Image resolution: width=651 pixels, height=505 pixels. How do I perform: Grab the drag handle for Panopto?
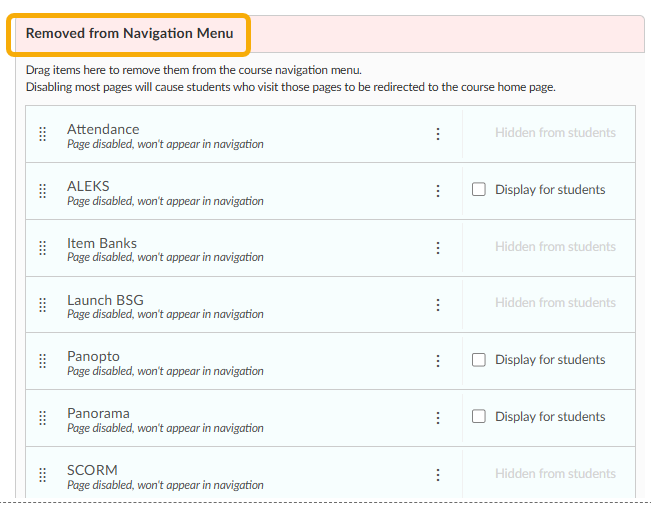click(42, 361)
